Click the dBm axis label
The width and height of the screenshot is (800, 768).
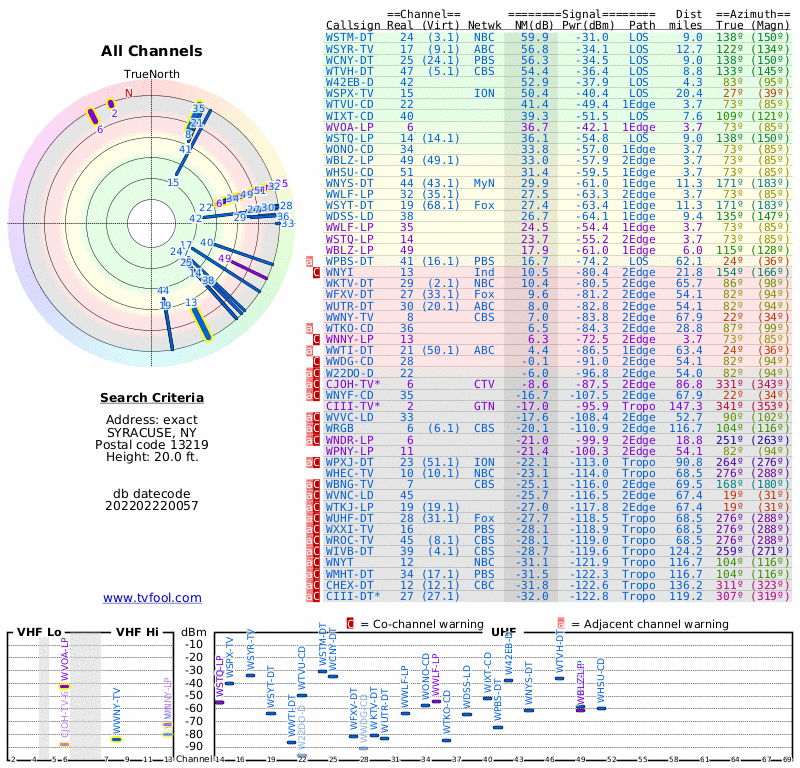pyautogui.click(x=194, y=632)
